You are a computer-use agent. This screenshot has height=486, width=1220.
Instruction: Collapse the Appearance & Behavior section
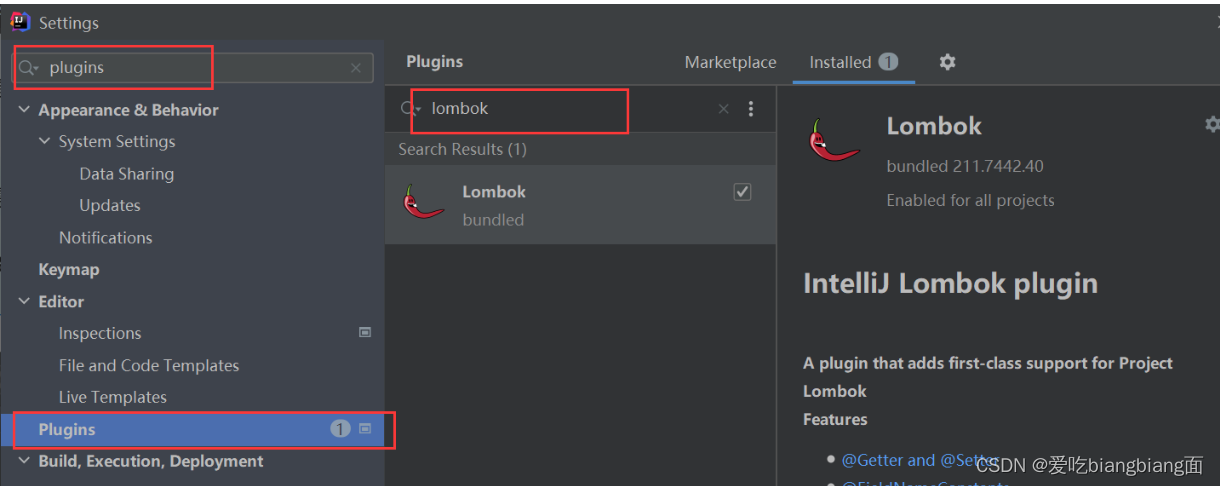pos(24,110)
